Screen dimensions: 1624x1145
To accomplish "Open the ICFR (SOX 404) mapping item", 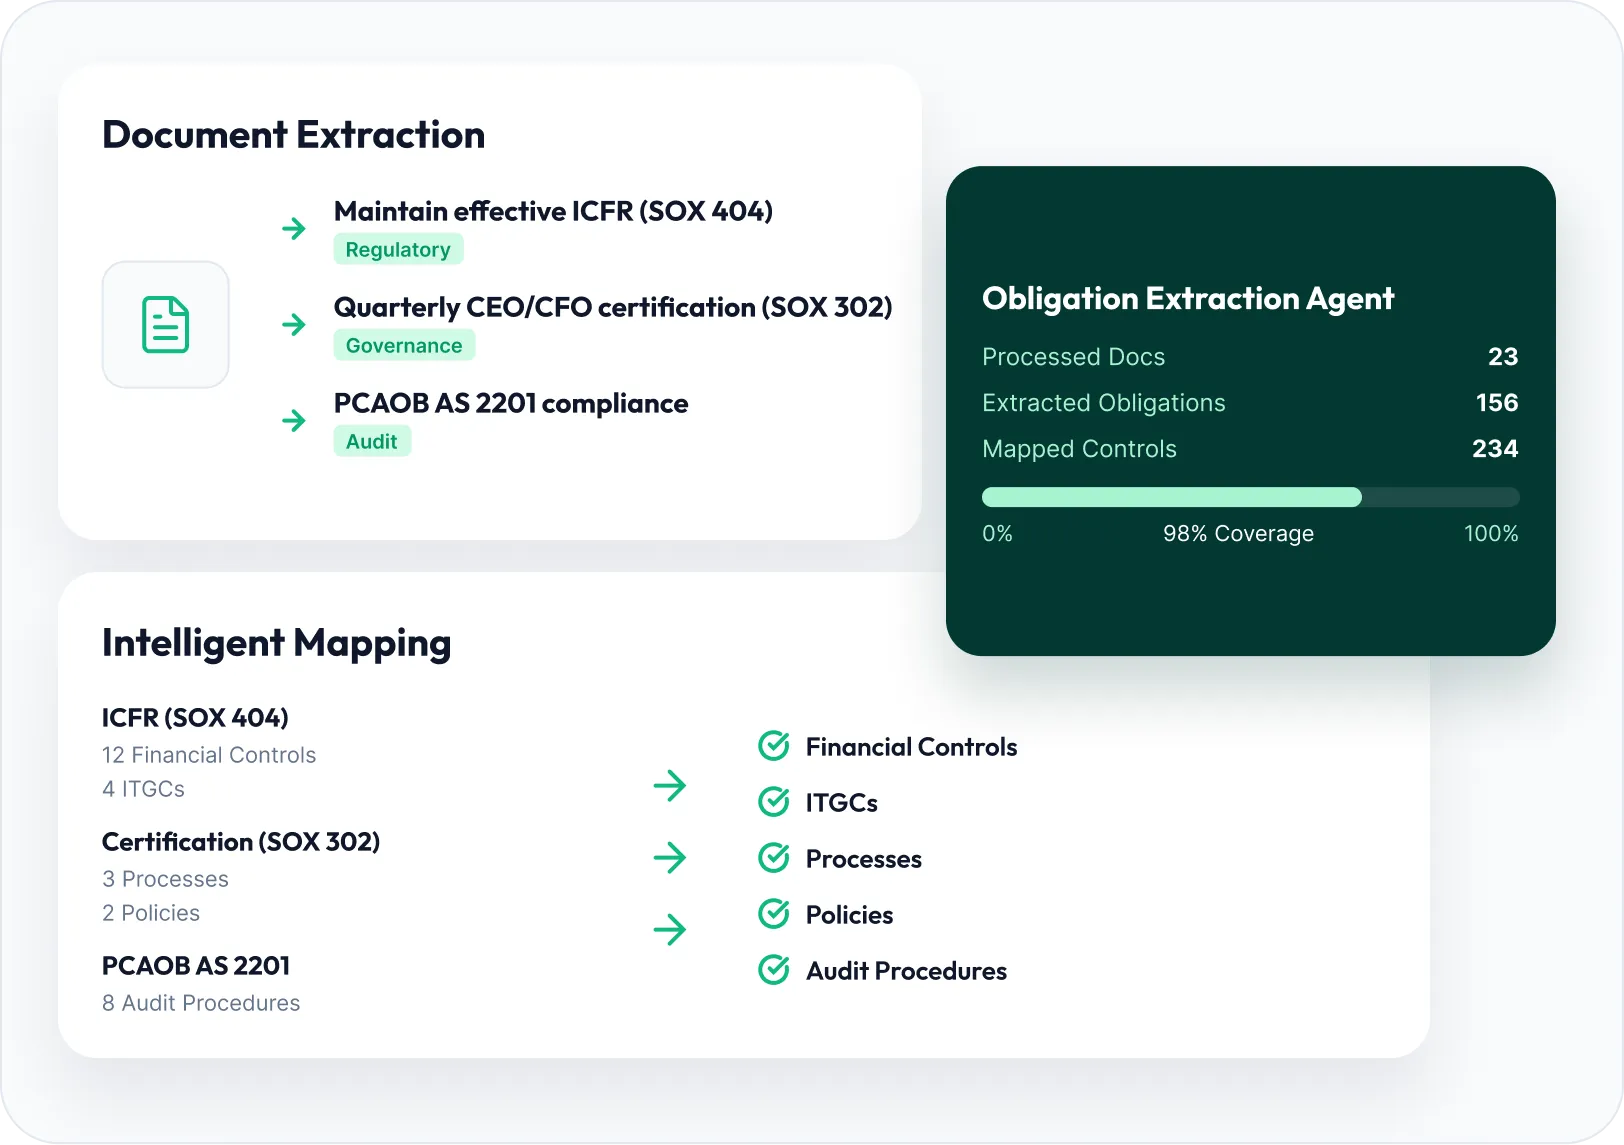I will coord(209,752).
